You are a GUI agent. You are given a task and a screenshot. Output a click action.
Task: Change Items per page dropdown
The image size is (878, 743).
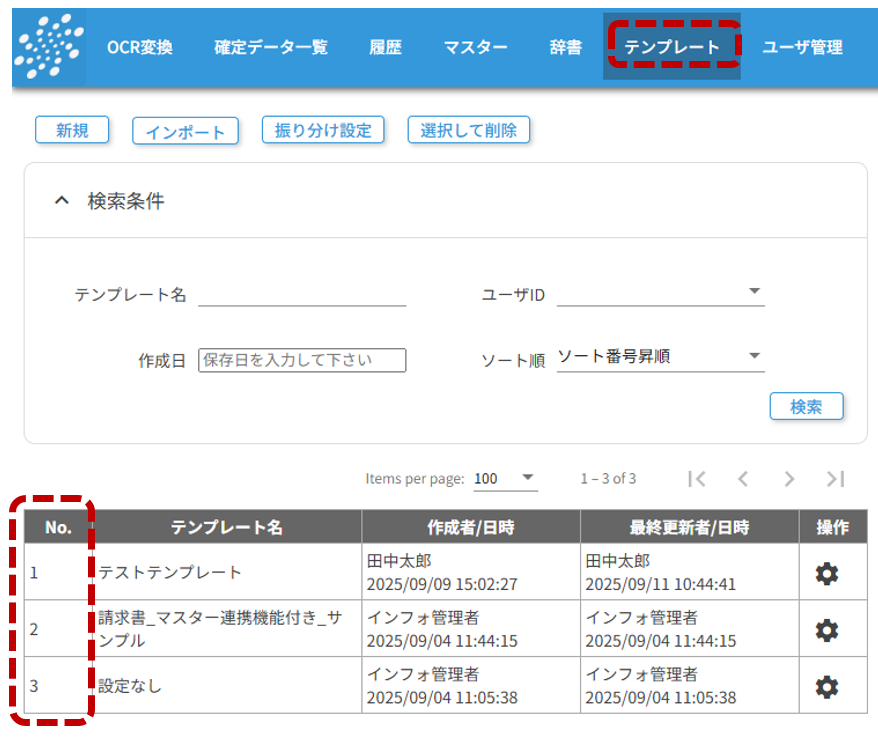tap(505, 479)
